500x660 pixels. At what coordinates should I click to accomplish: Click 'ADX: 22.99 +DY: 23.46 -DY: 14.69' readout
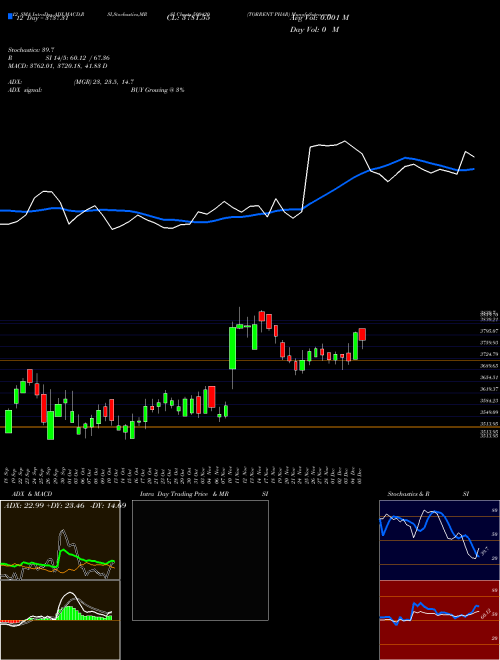pyautogui.click(x=65, y=505)
